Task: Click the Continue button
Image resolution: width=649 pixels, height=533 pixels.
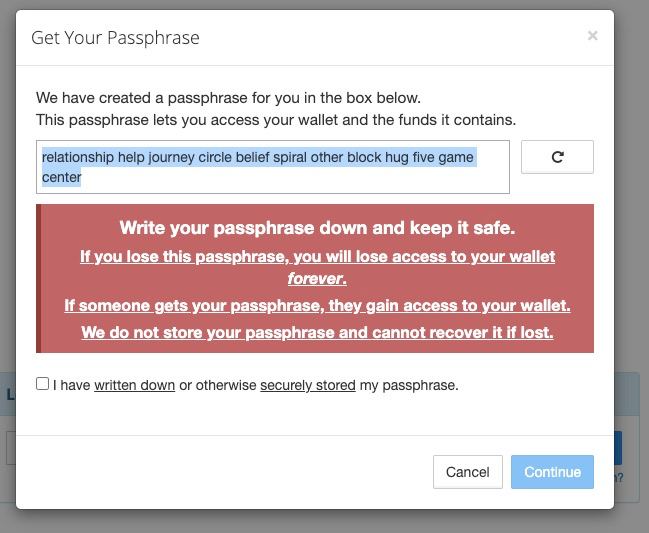Action: click(x=552, y=472)
